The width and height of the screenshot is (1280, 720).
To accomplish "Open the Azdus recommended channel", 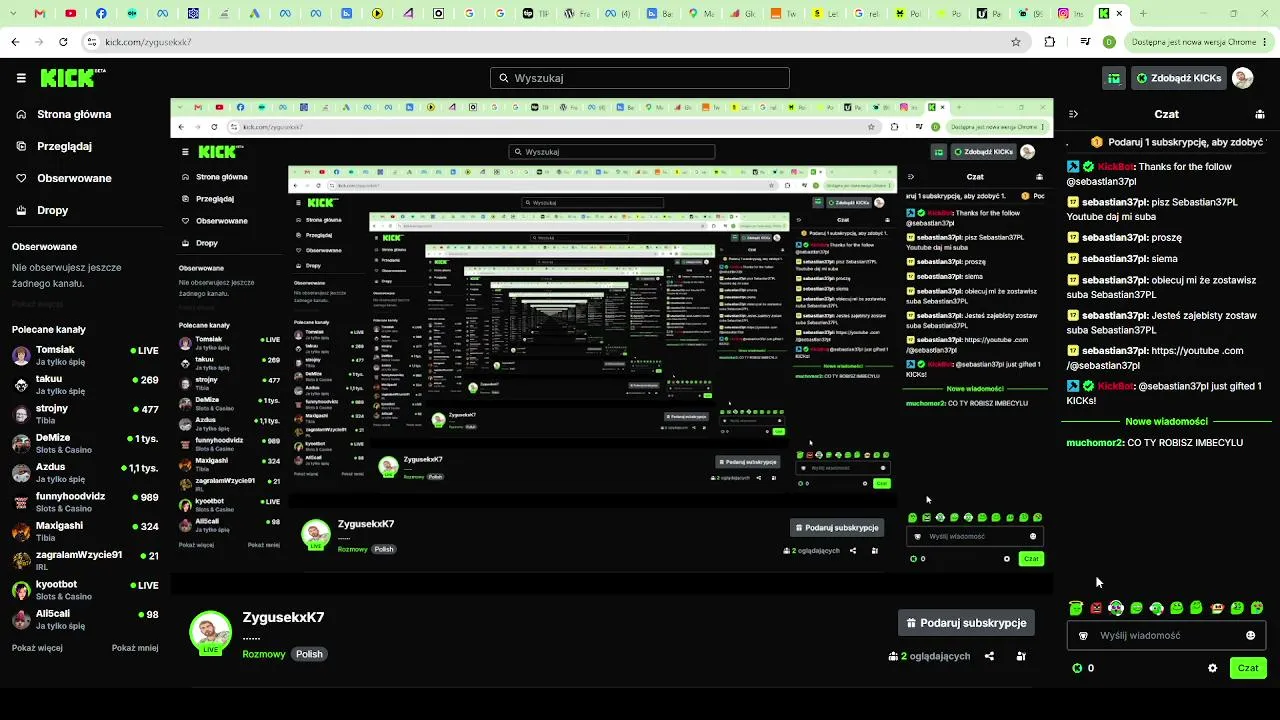I will (85, 472).
